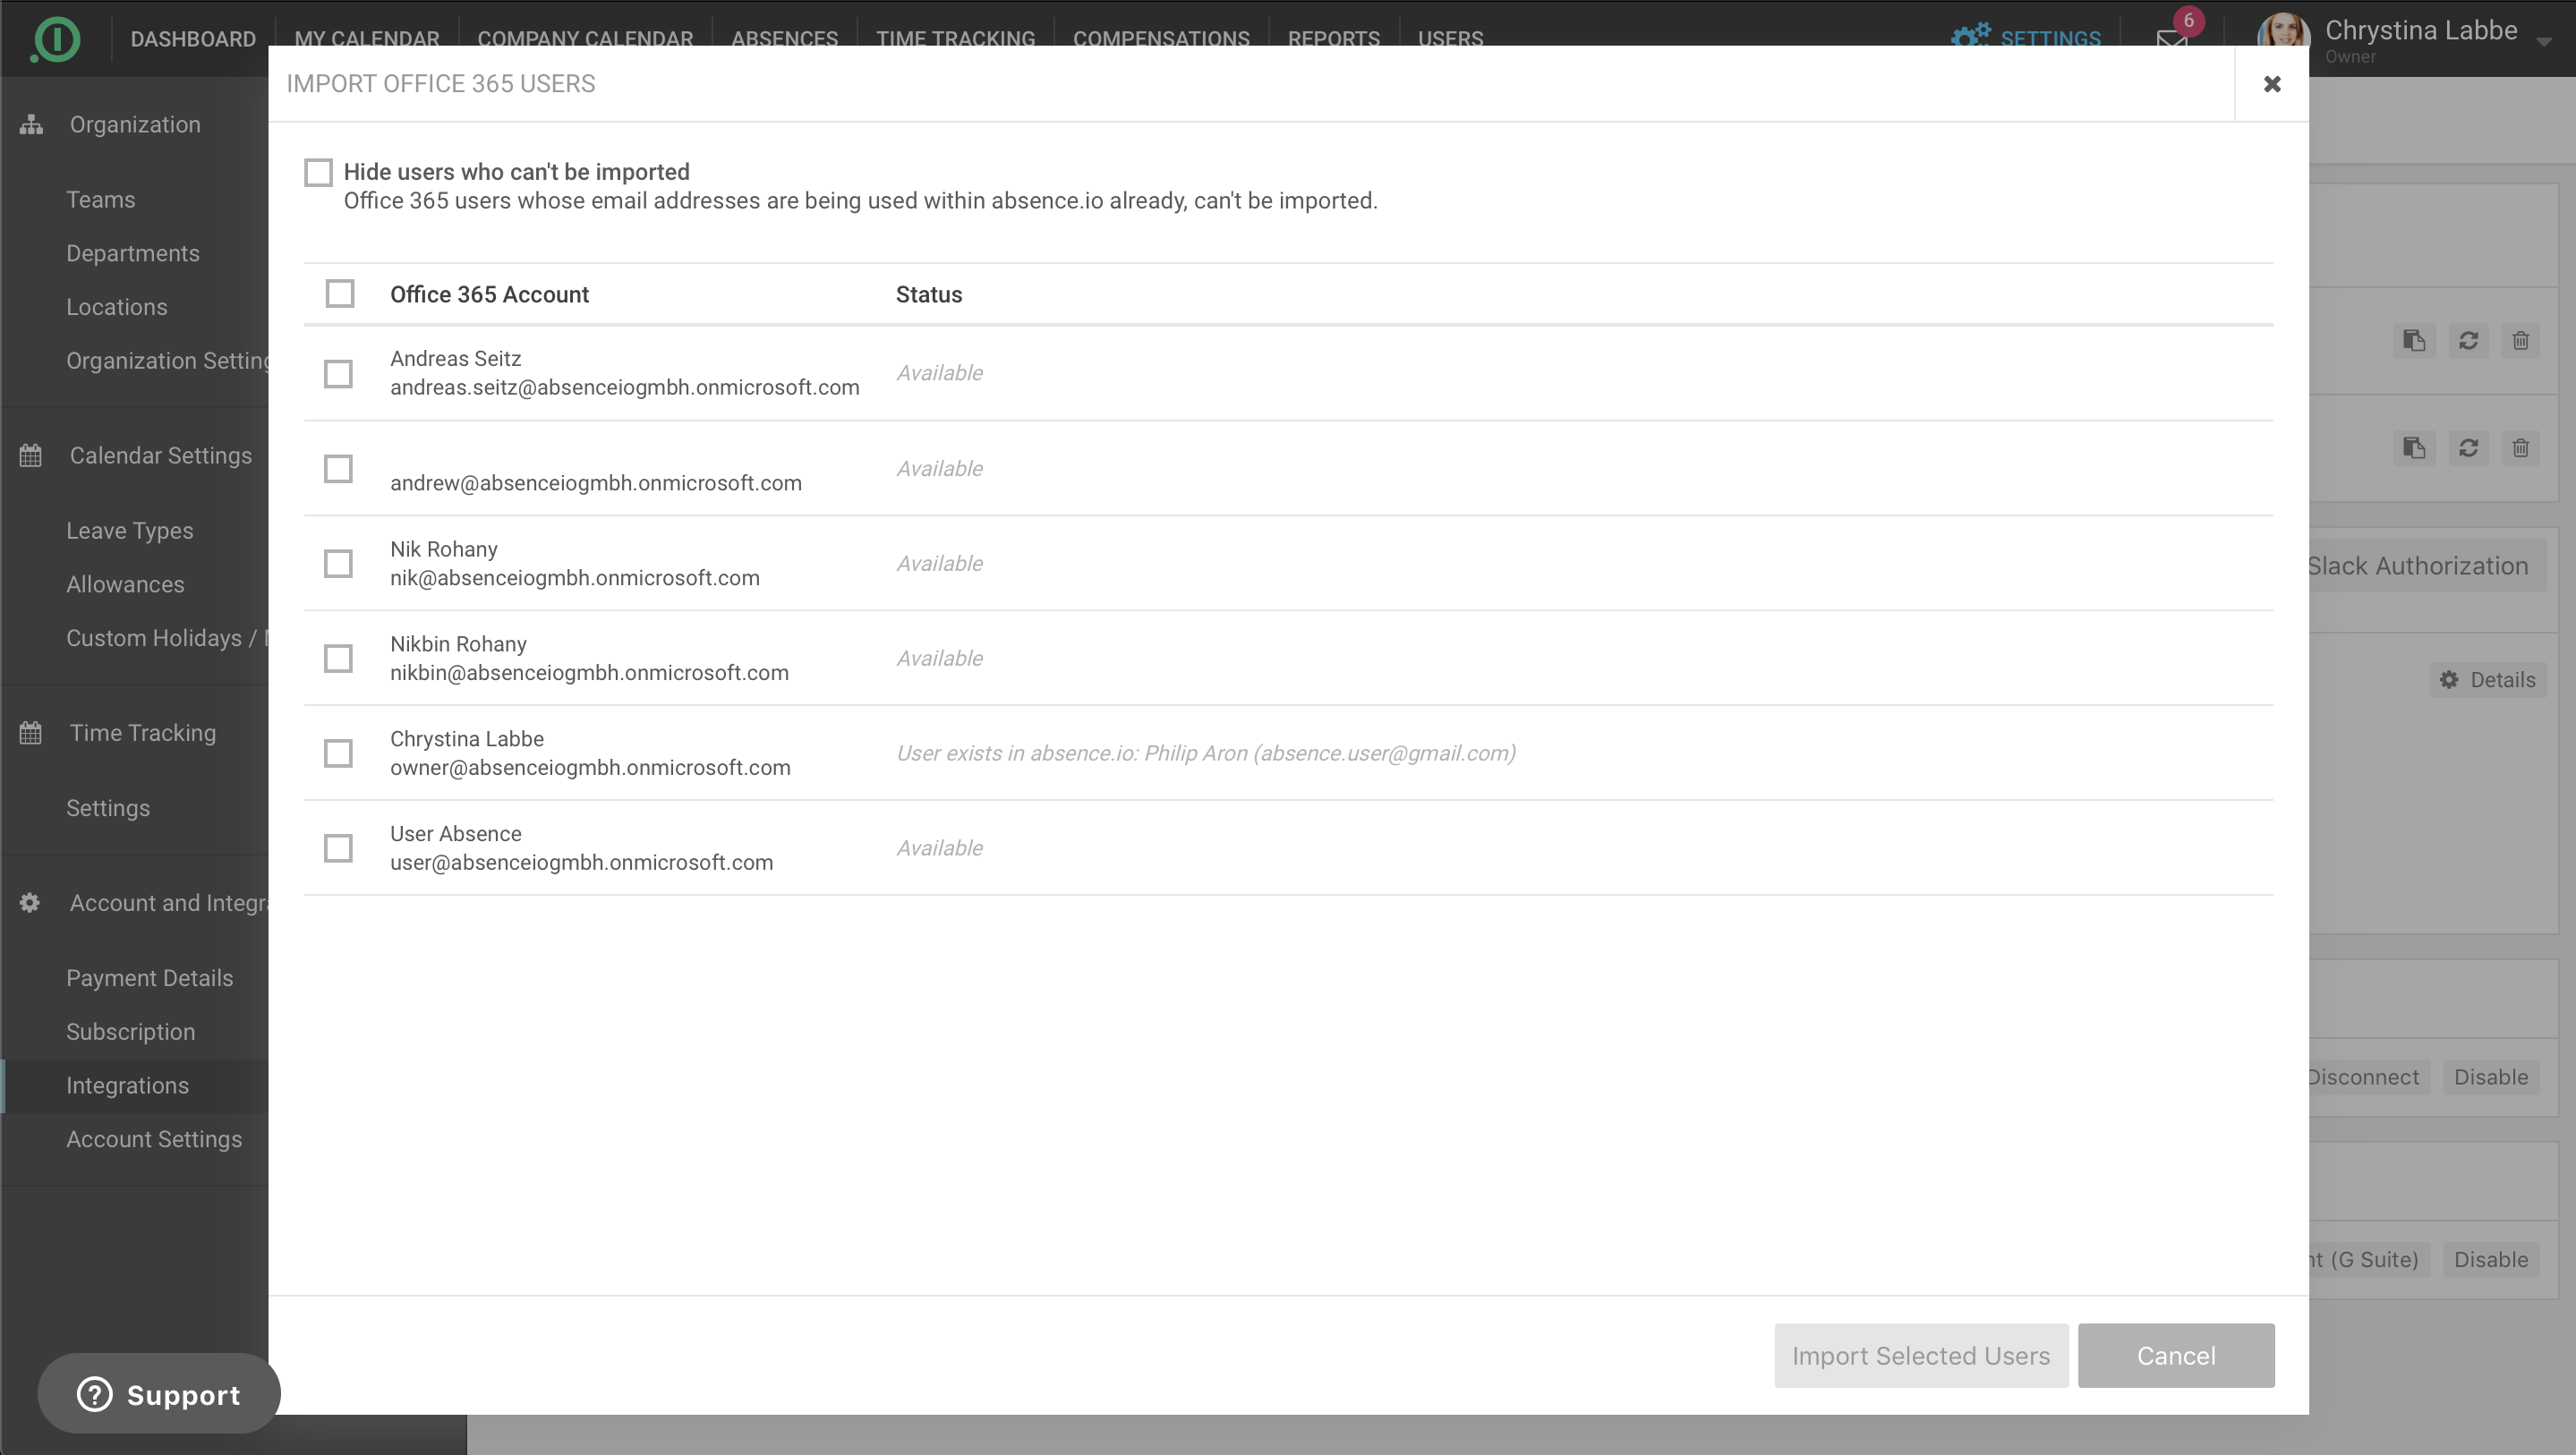
Task: Enable Hide users who can't be imported
Action: (x=318, y=172)
